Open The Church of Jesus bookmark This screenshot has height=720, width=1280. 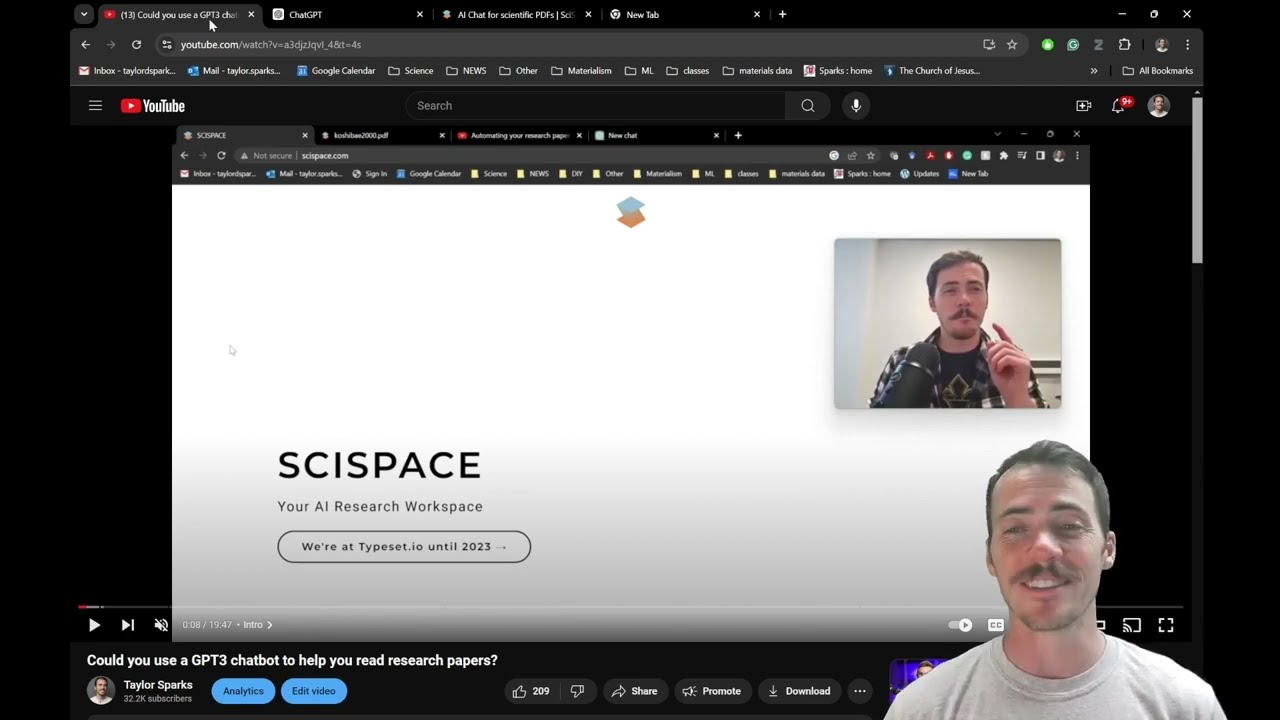(932, 71)
